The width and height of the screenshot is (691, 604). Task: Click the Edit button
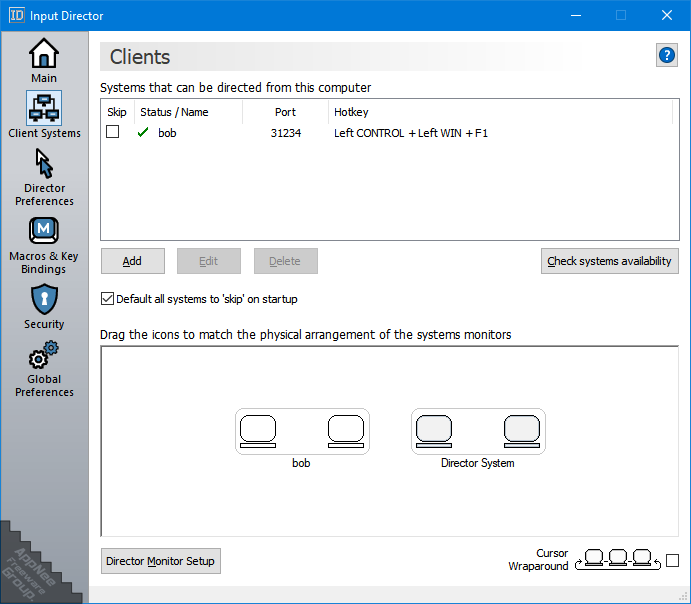tap(209, 261)
